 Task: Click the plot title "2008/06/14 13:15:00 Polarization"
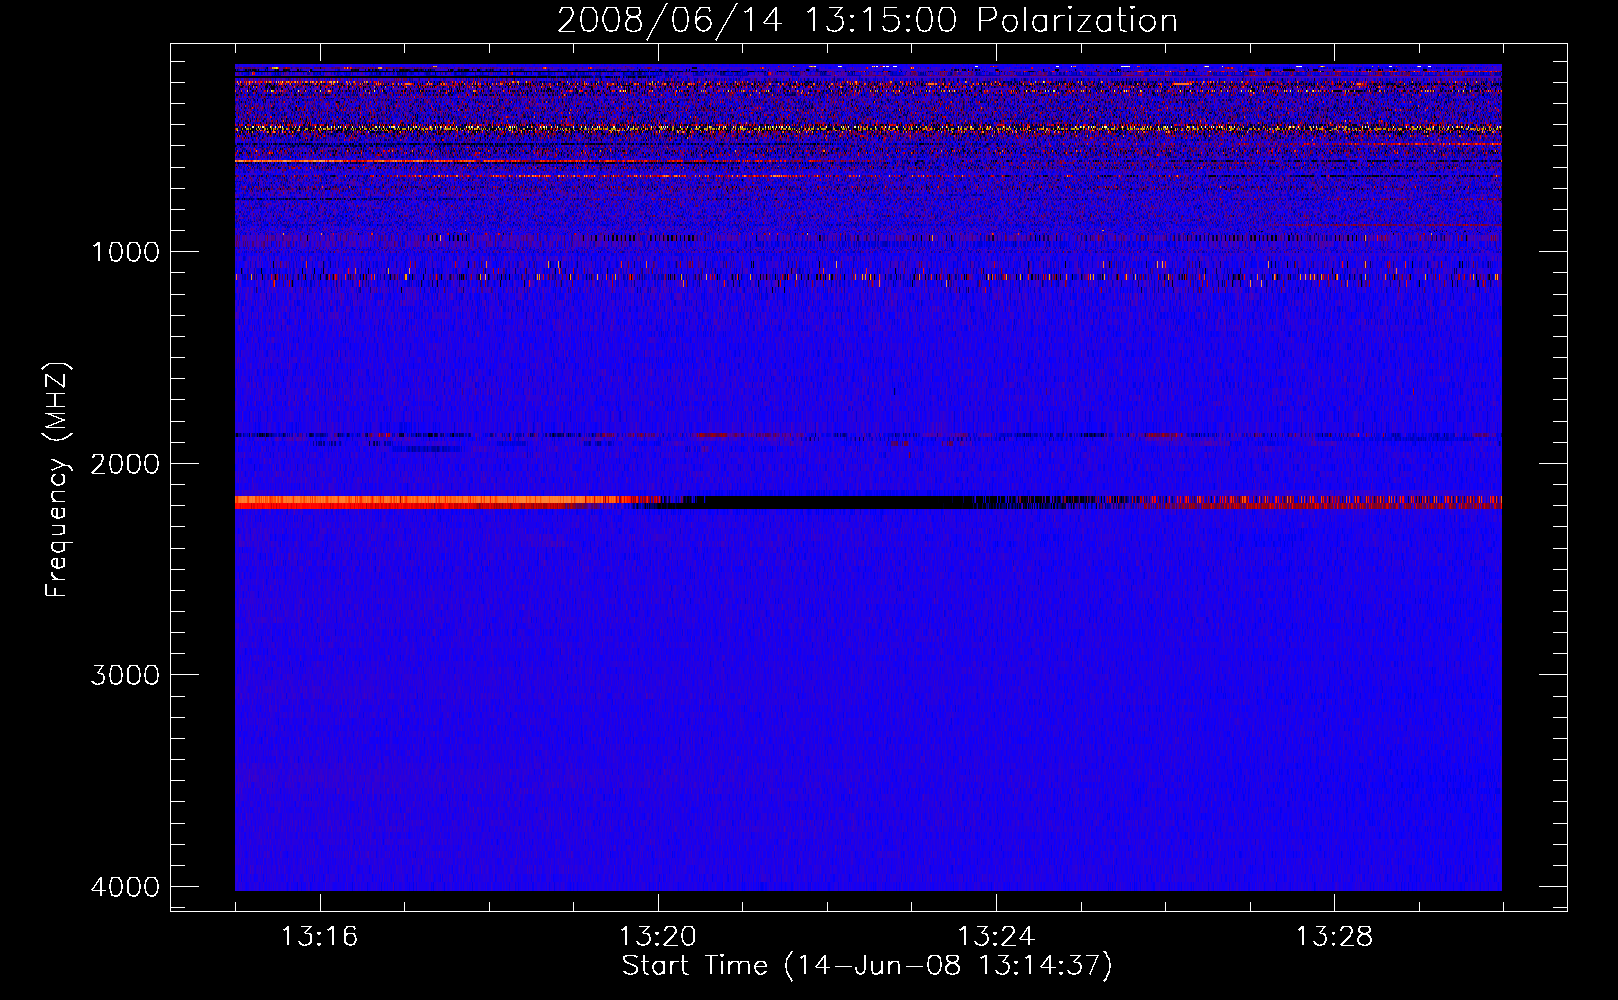click(867, 20)
